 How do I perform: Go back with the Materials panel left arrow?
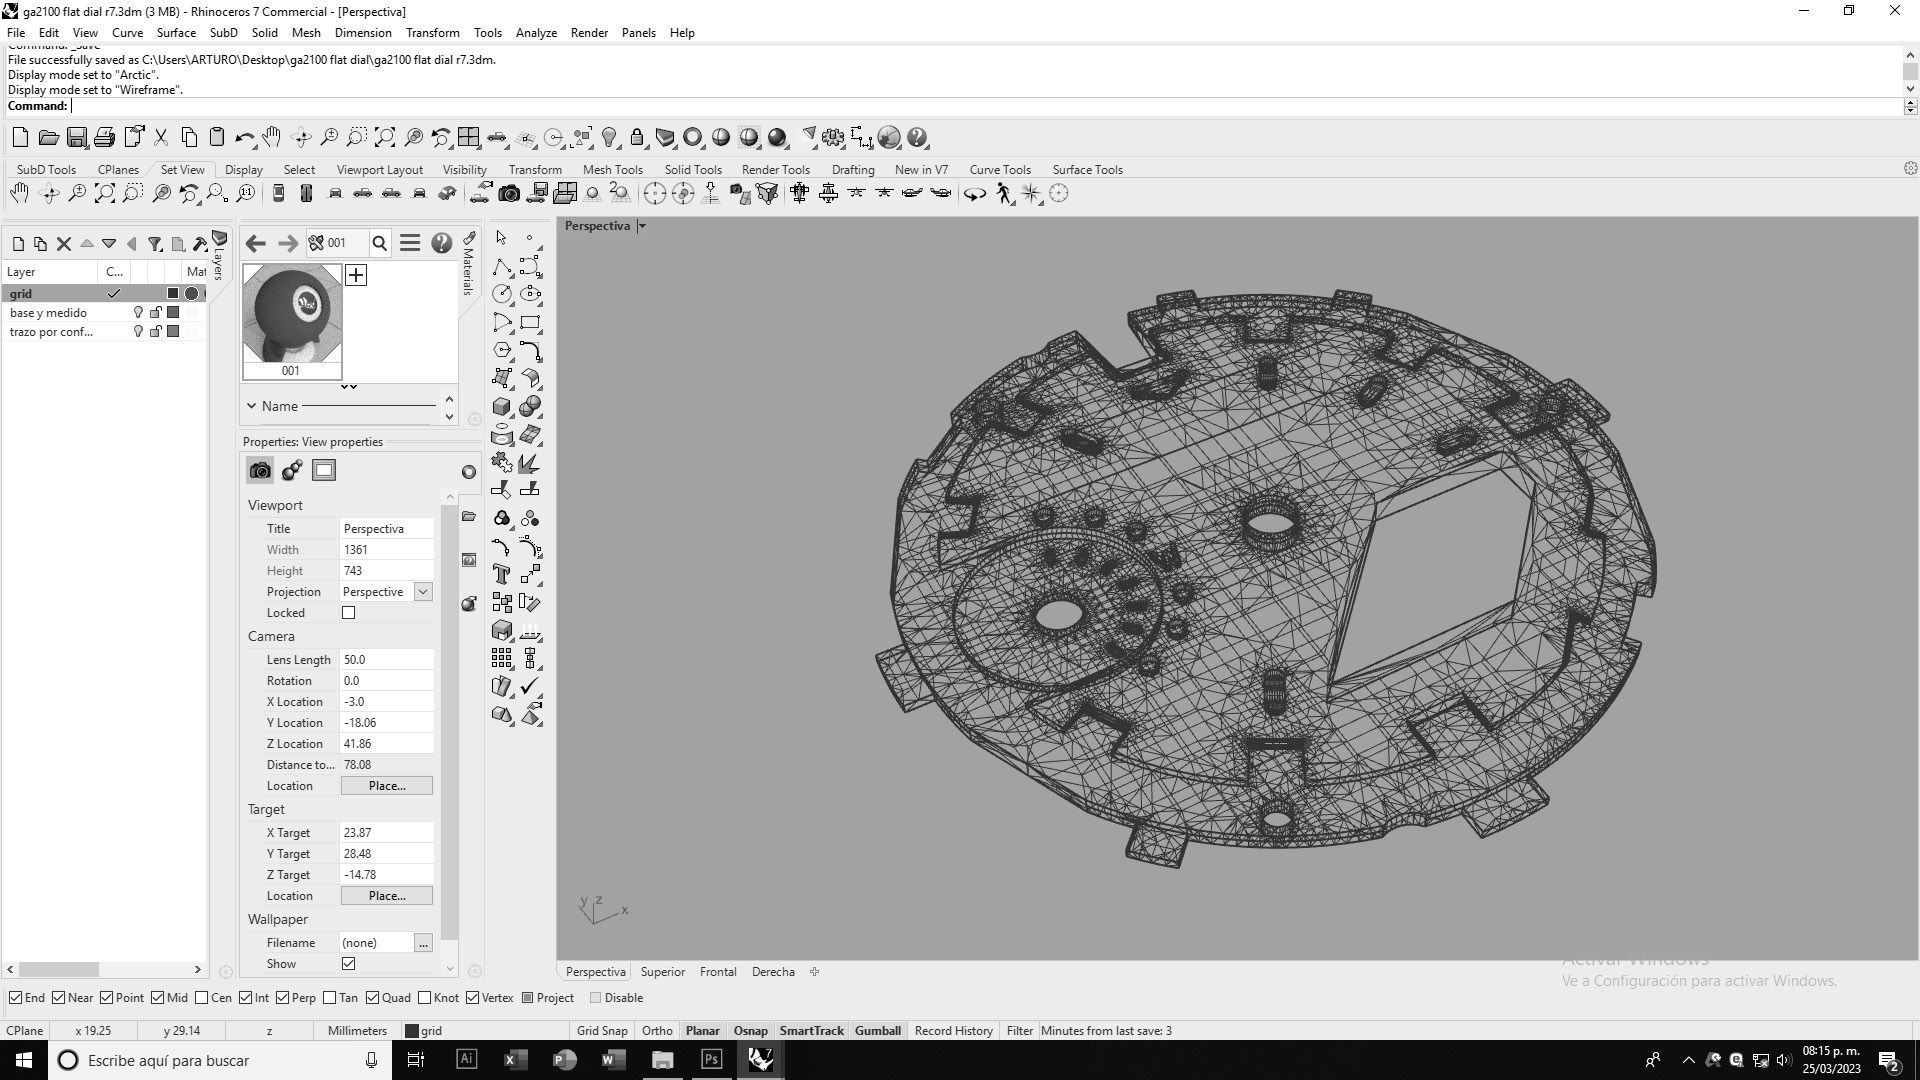click(x=255, y=243)
